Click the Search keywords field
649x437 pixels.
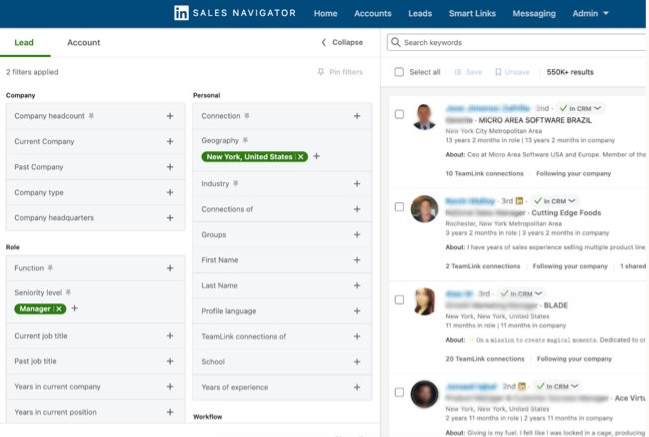(x=517, y=42)
